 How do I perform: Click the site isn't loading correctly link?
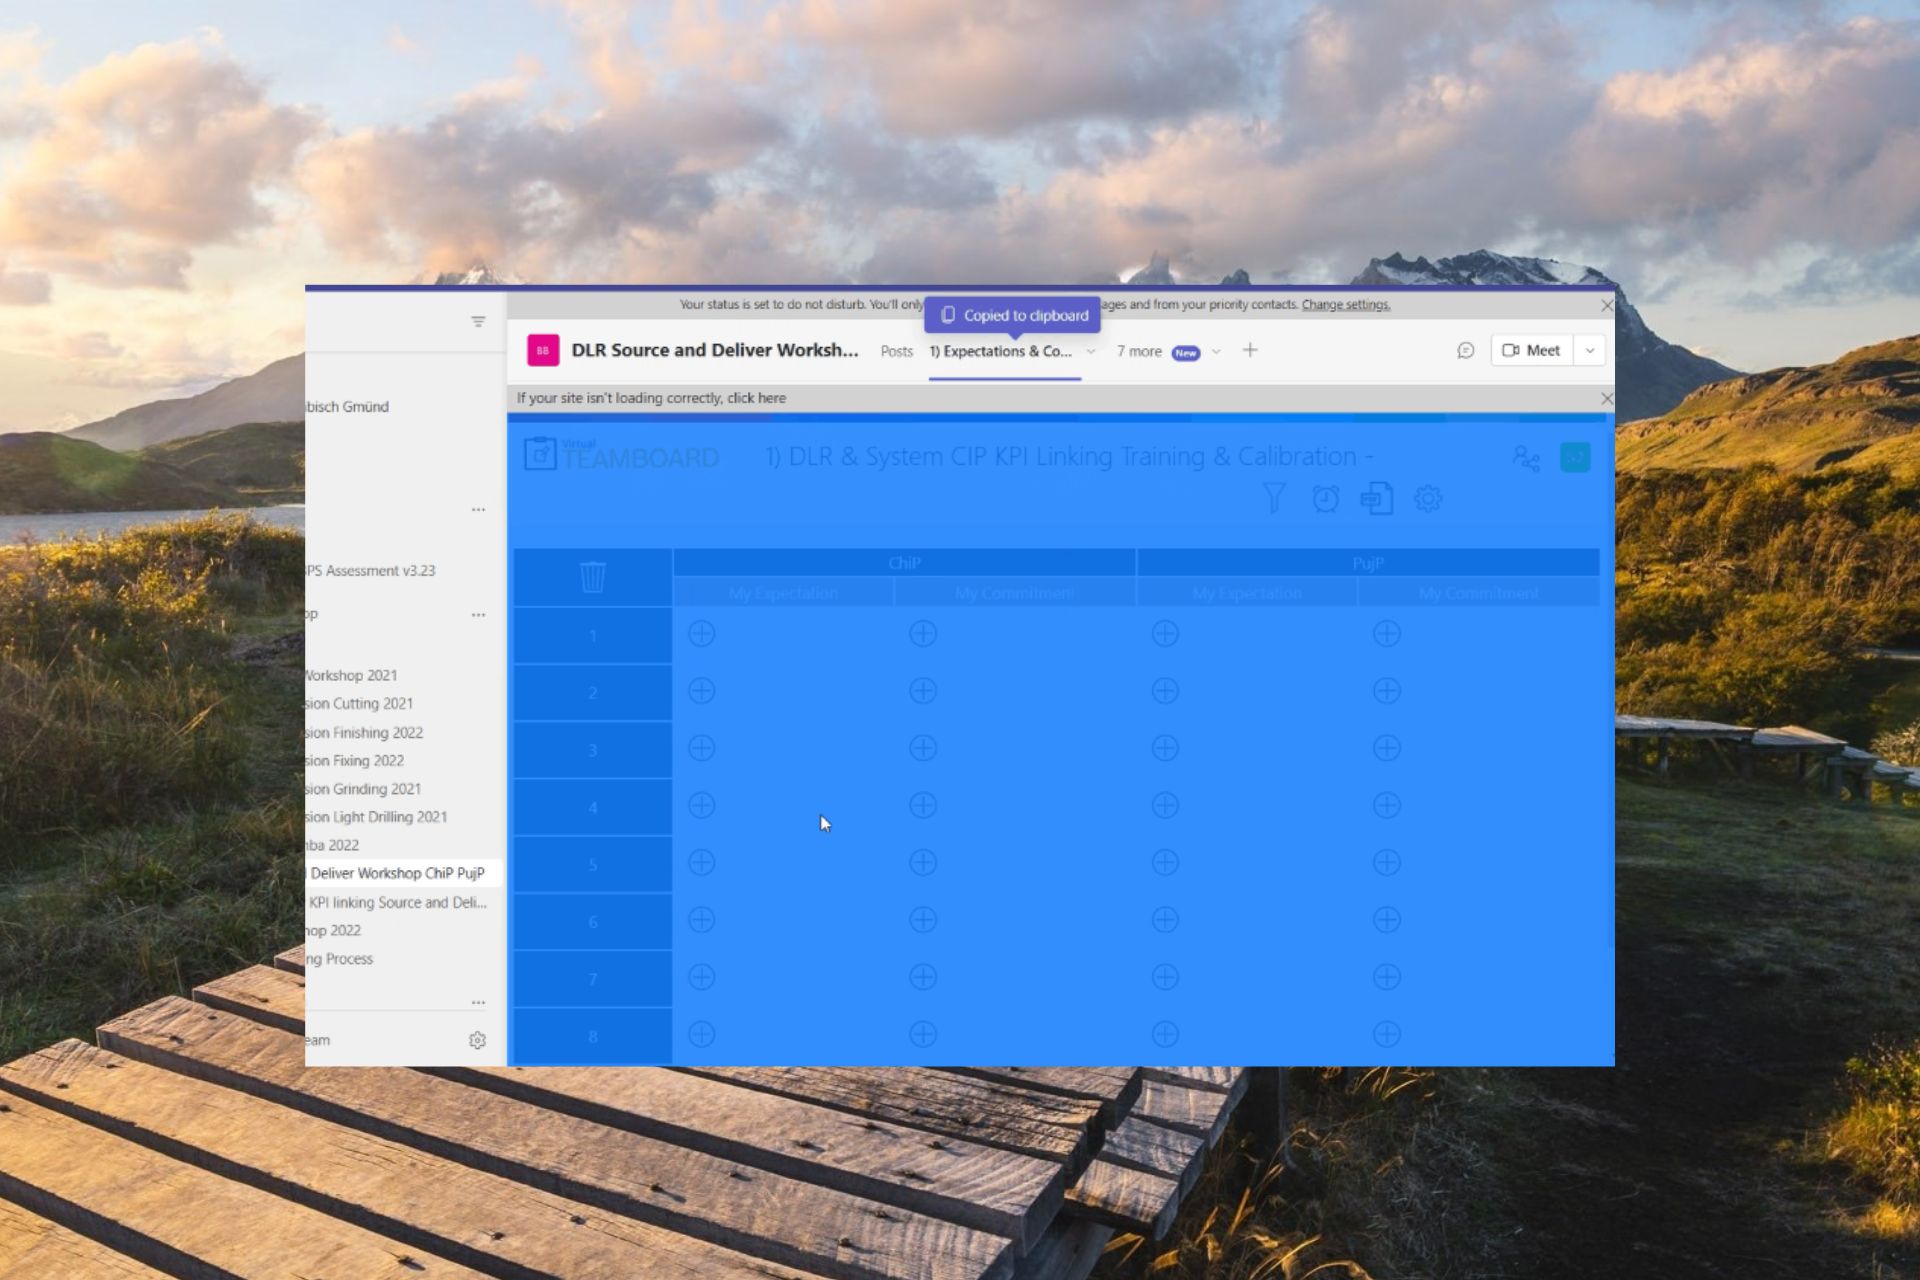tap(651, 398)
